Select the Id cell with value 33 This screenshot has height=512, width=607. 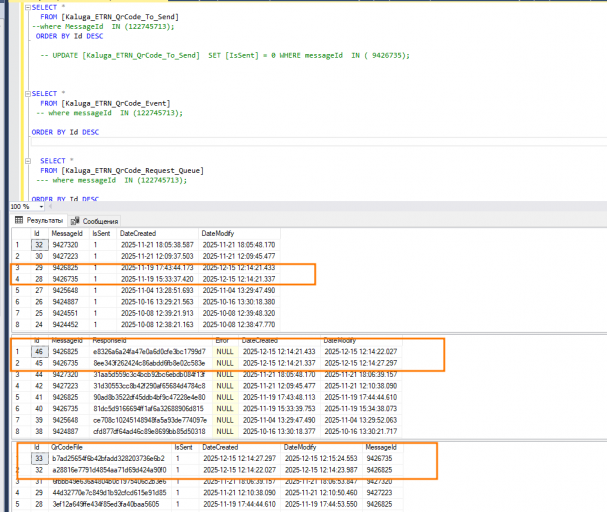pyautogui.click(x=39, y=458)
